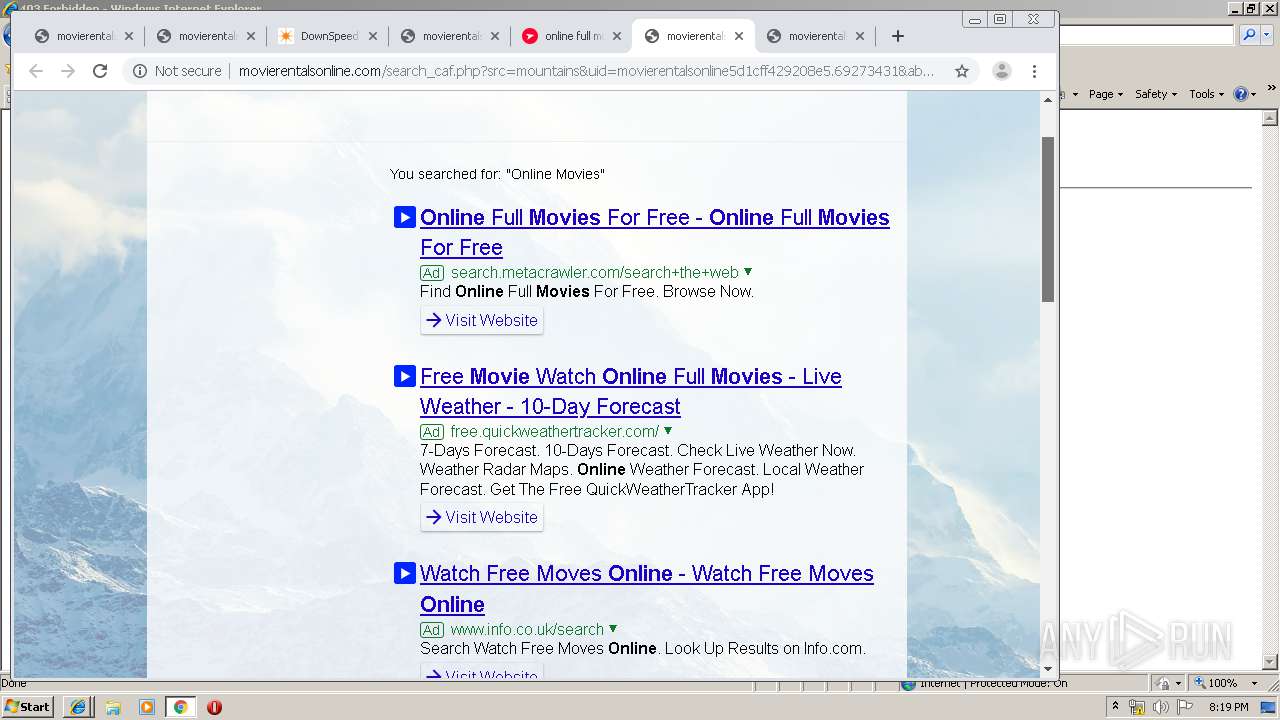The width and height of the screenshot is (1280, 720).
Task: Expand the arrow next to metacrawler URL
Action: 748,272
